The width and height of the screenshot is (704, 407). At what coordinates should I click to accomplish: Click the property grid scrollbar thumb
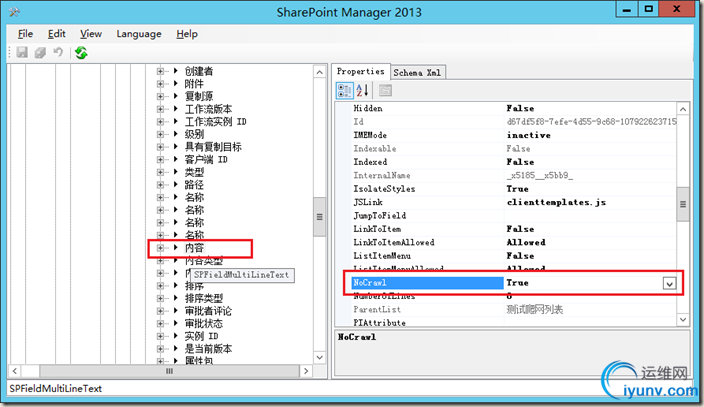click(x=683, y=204)
